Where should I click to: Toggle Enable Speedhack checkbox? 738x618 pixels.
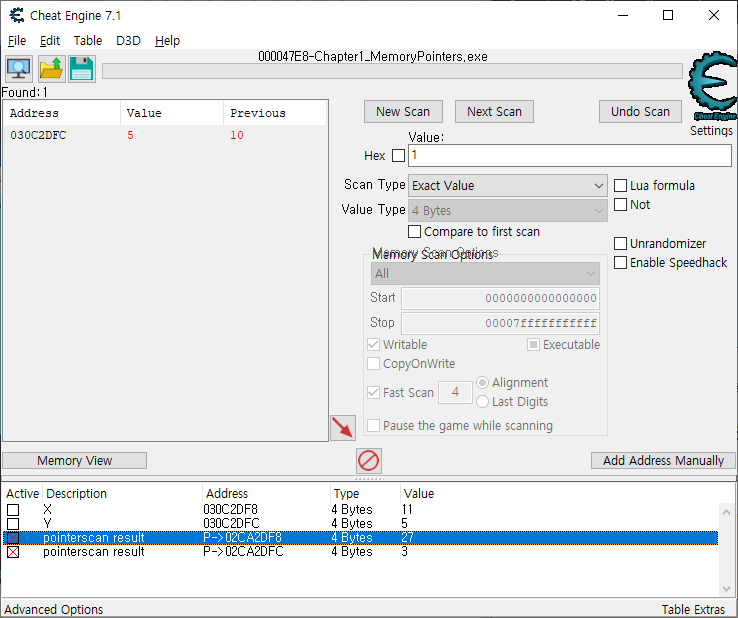pyautogui.click(x=620, y=263)
